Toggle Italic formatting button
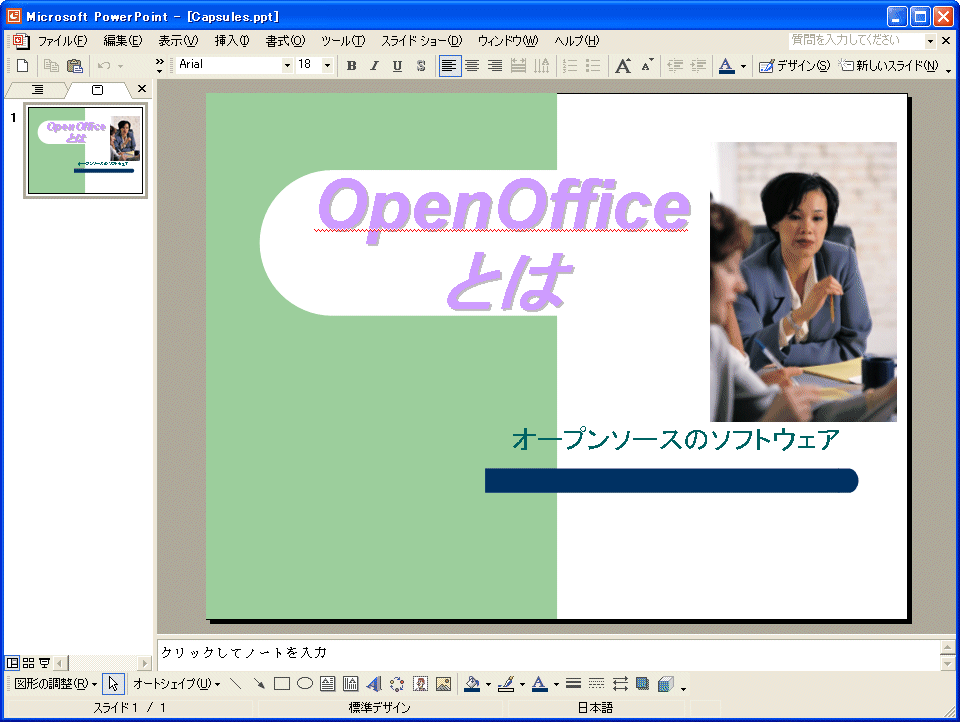Viewport: 960px width, 722px height. click(x=374, y=66)
